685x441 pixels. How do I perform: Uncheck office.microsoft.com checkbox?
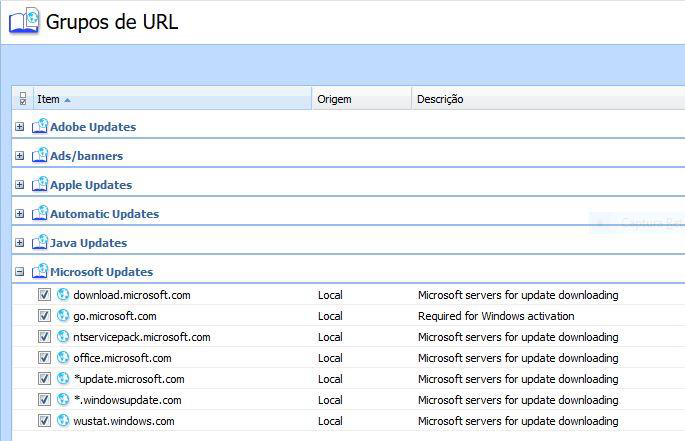click(44, 358)
